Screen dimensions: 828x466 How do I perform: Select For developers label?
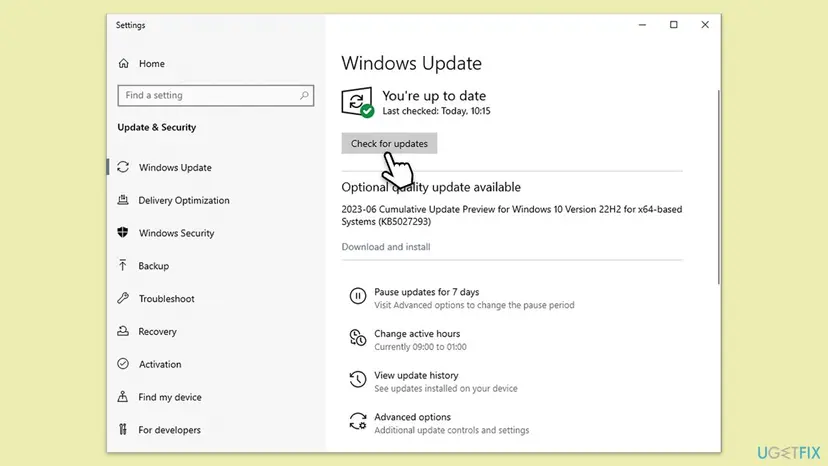coord(170,430)
